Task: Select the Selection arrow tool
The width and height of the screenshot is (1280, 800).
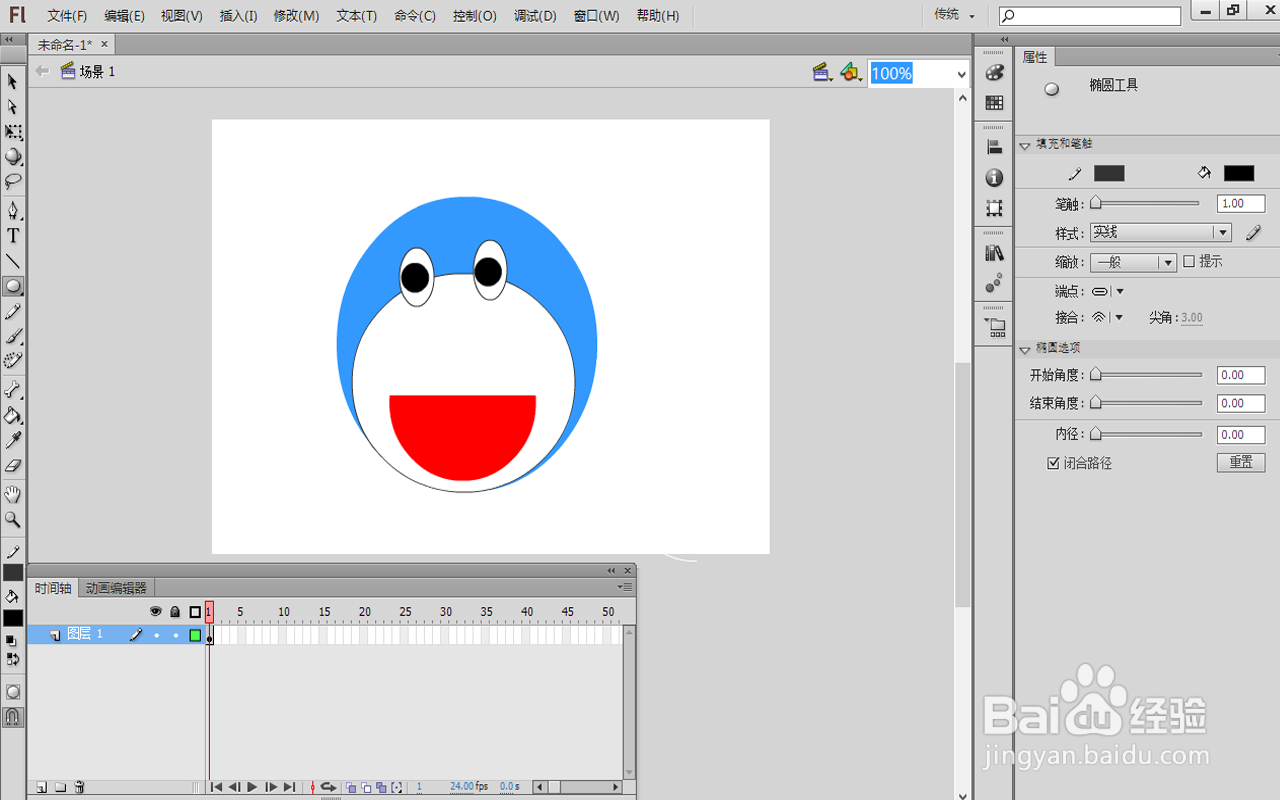Action: [13, 82]
